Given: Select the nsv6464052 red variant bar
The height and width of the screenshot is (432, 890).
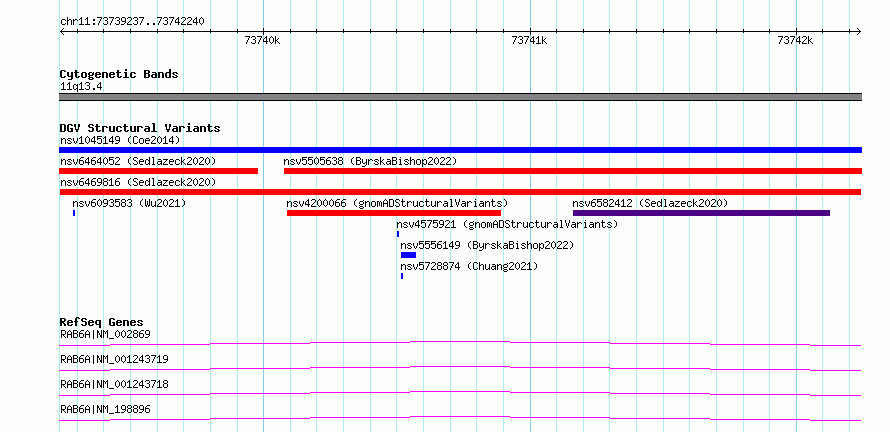Looking at the screenshot, I should coord(158,171).
